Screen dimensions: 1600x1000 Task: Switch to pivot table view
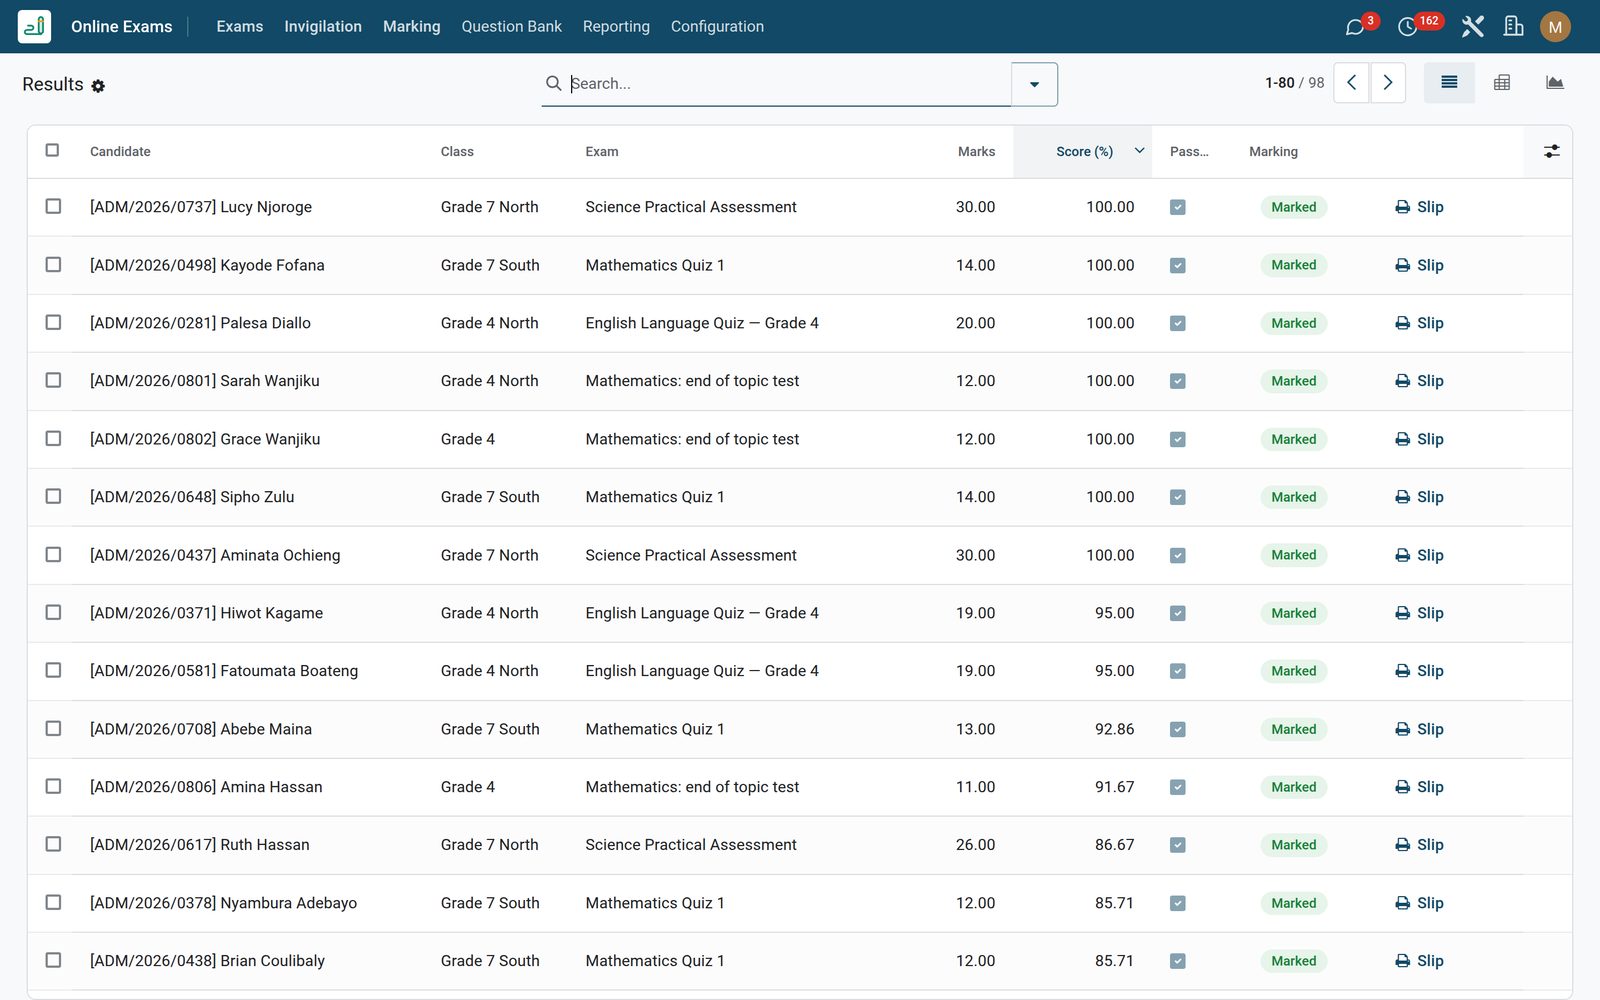point(1502,83)
